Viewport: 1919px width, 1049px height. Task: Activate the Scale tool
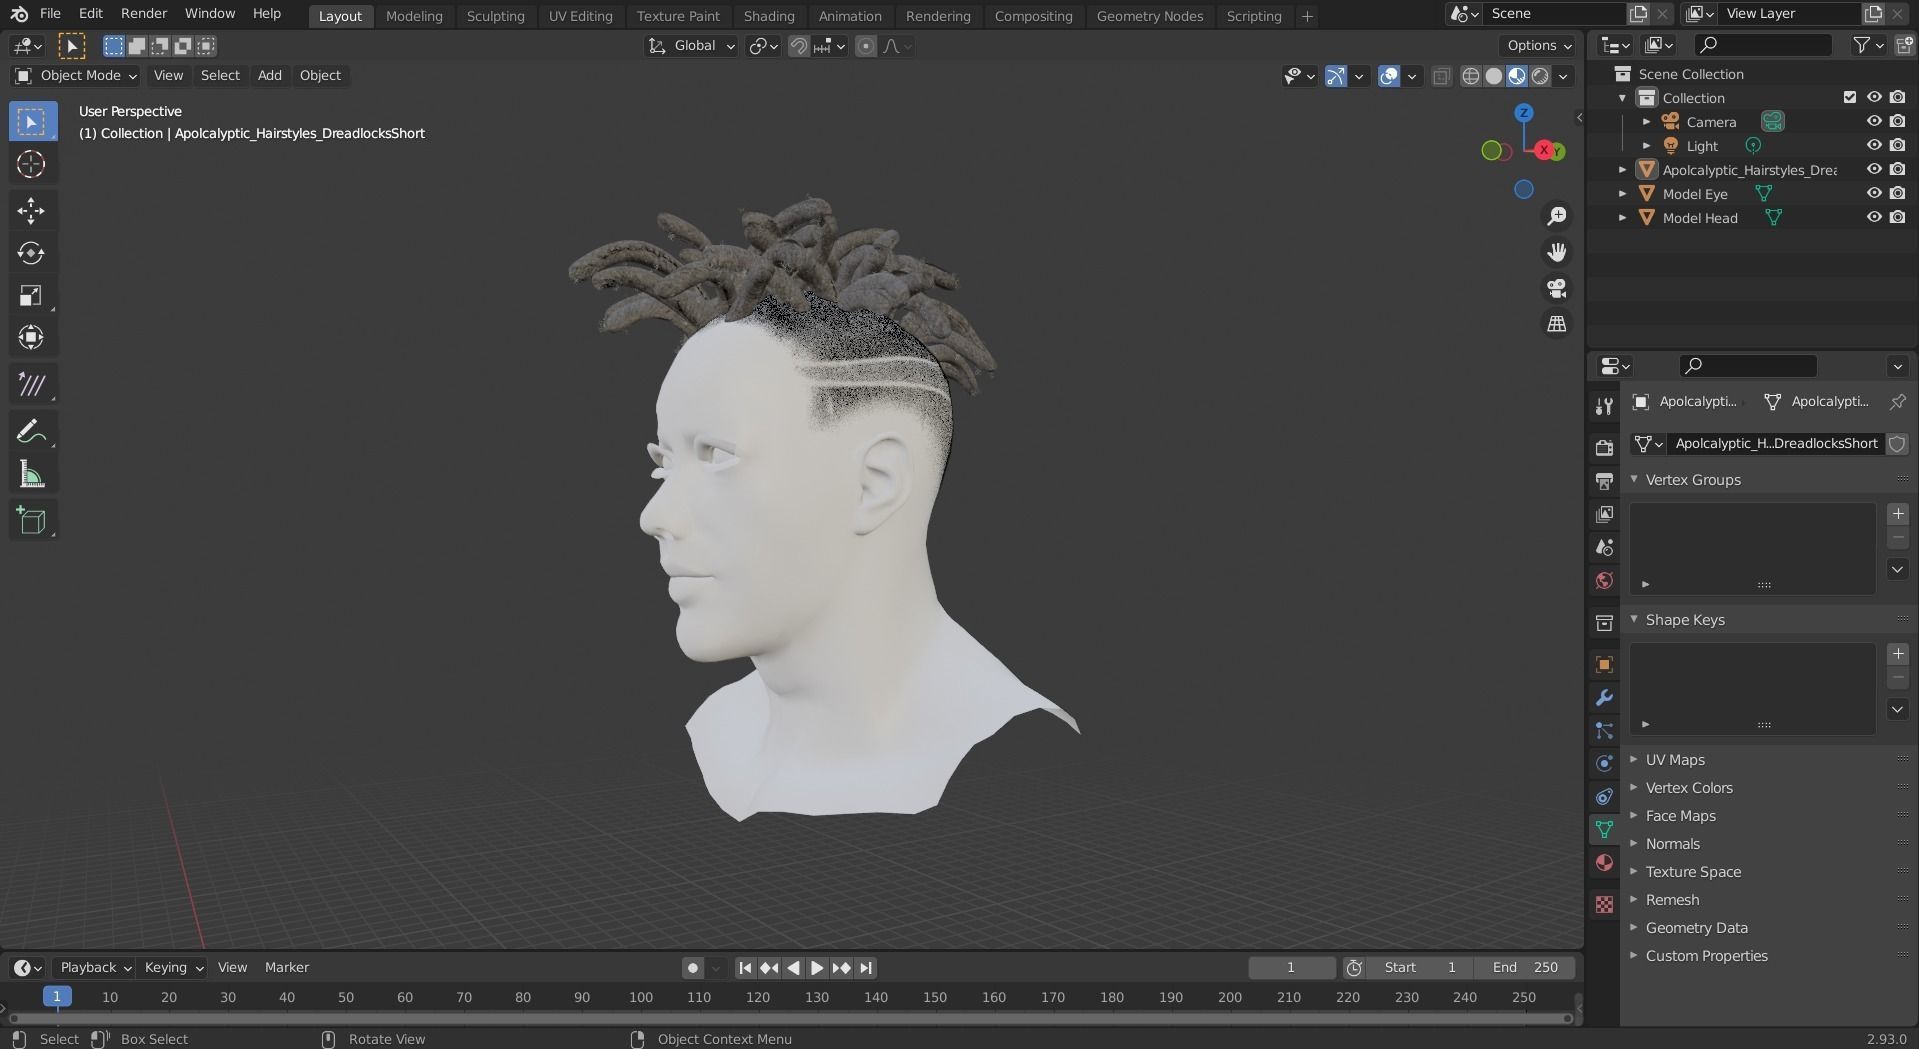click(x=31, y=295)
